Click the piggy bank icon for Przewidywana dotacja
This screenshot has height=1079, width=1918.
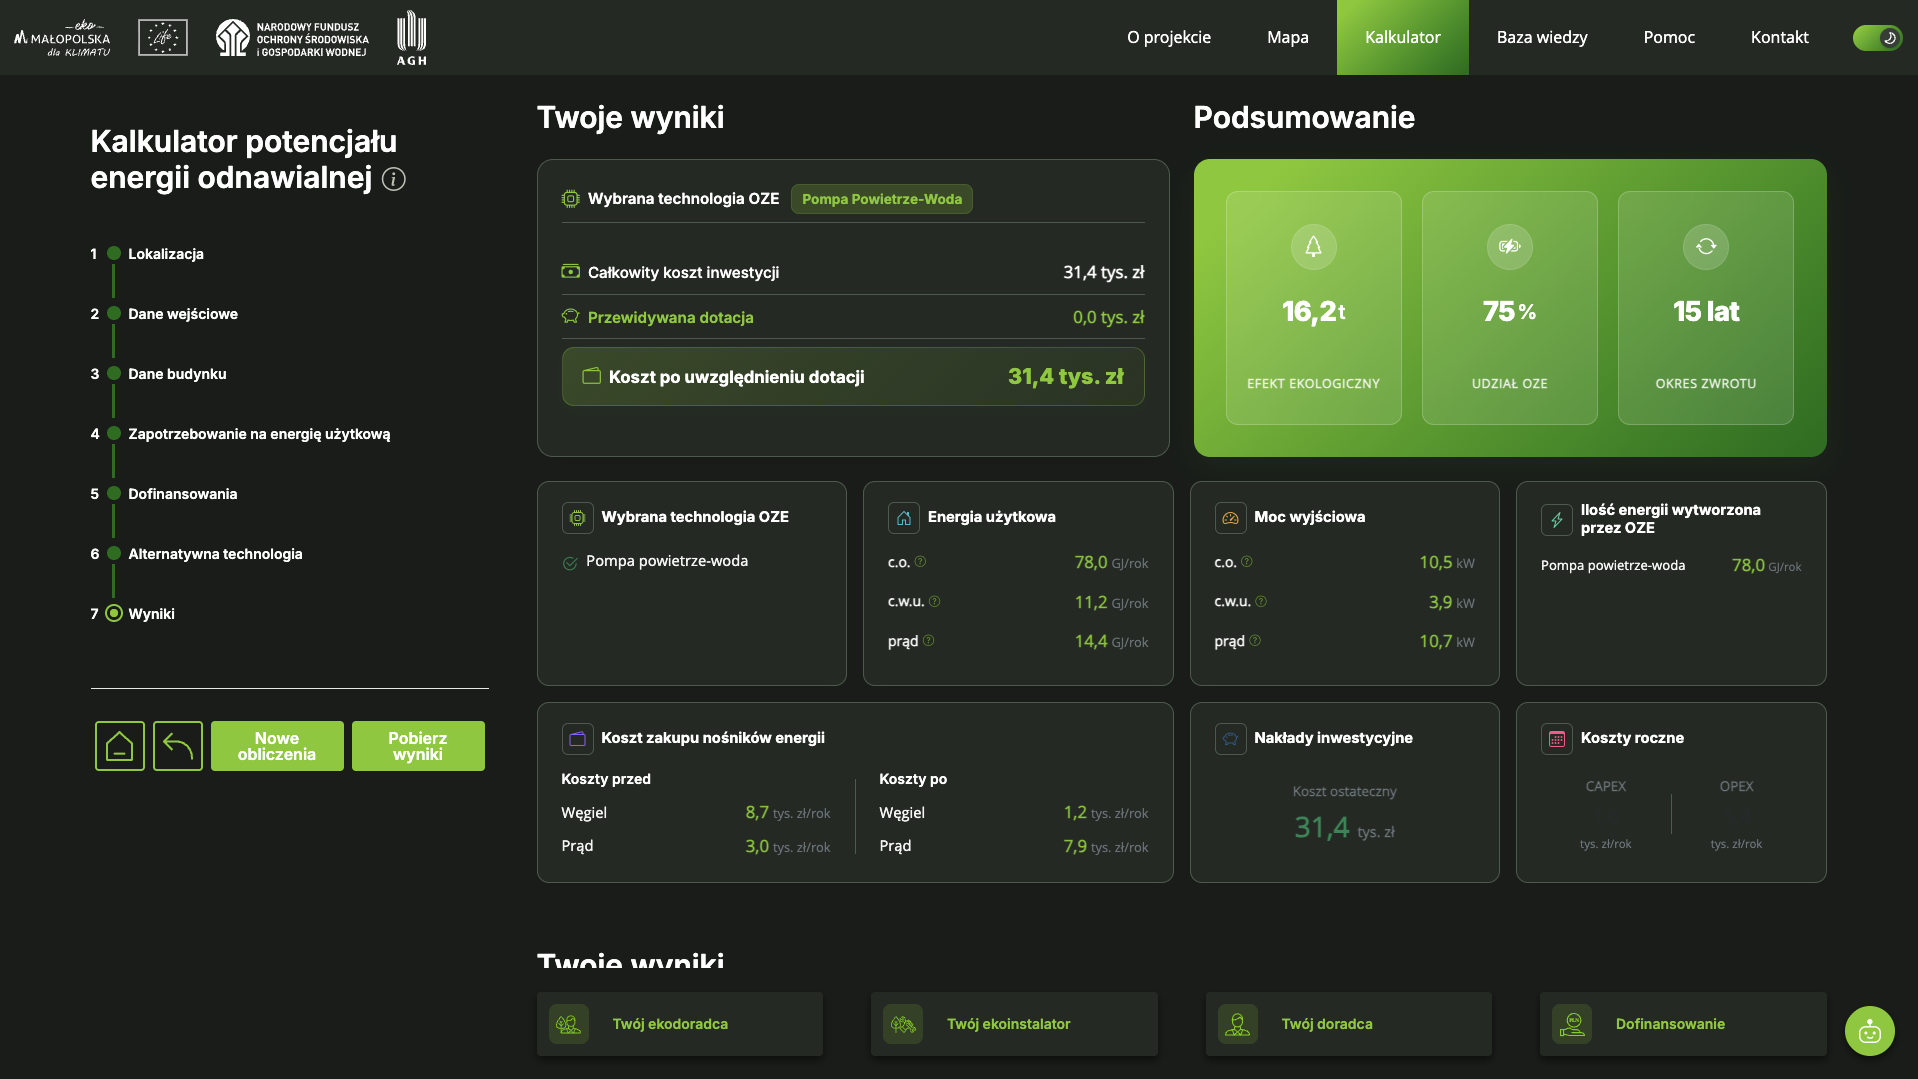tap(570, 317)
